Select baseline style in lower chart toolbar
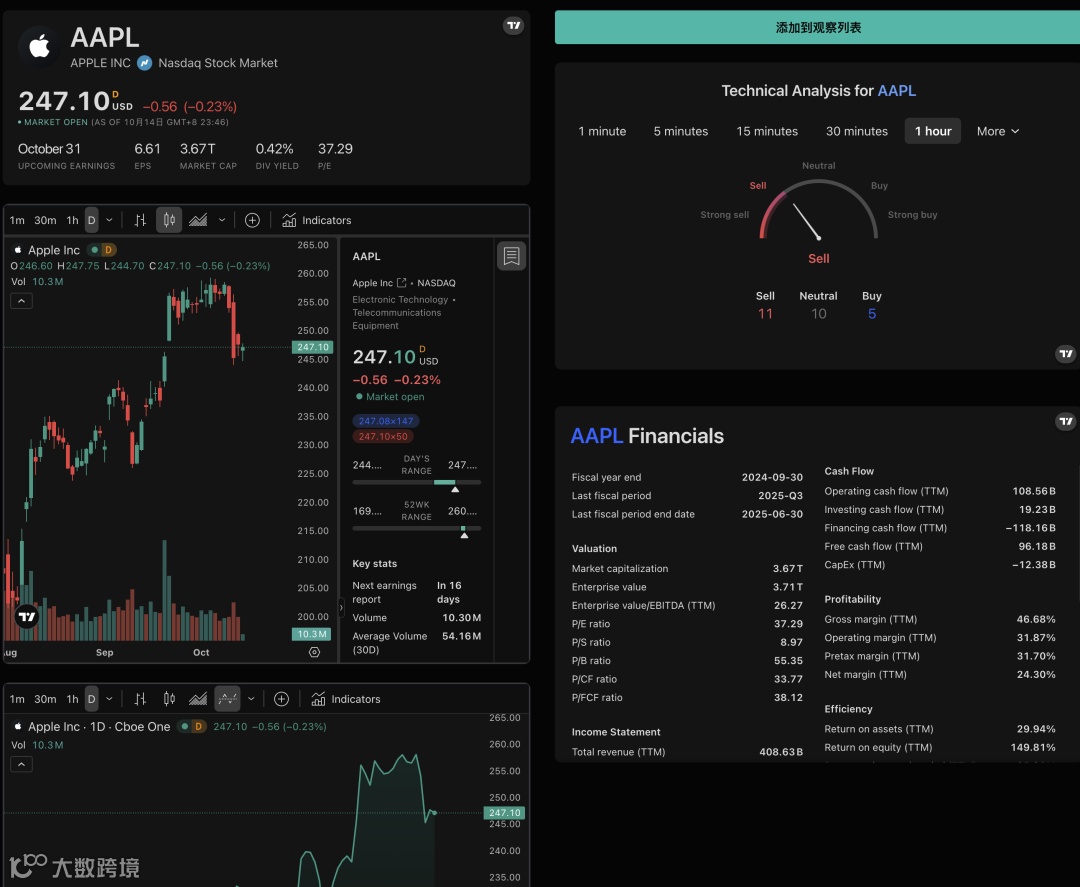Viewport: 1080px width, 887px height. coord(227,699)
